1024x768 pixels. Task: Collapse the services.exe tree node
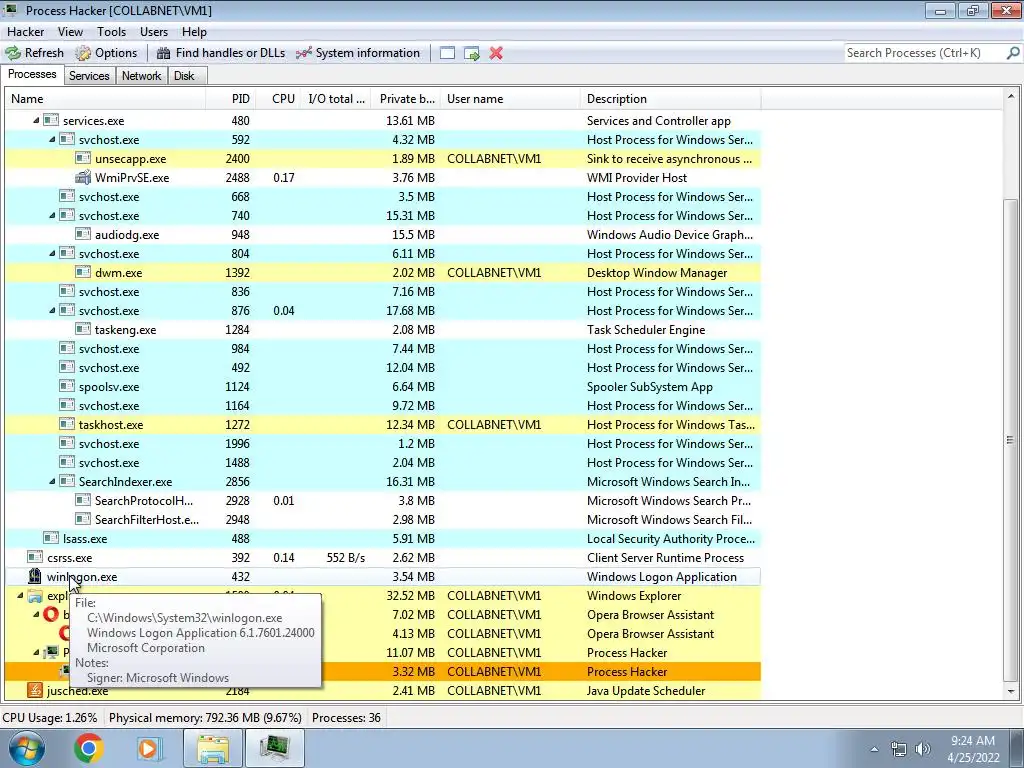36,120
